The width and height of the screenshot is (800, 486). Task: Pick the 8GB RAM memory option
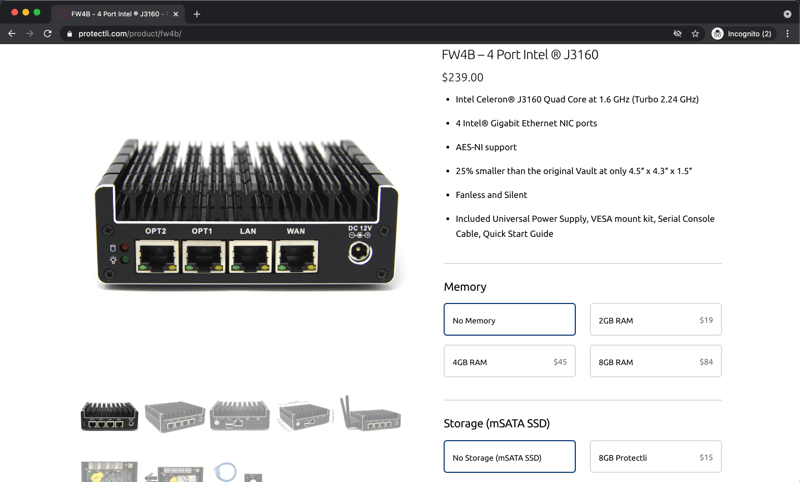[655, 361]
